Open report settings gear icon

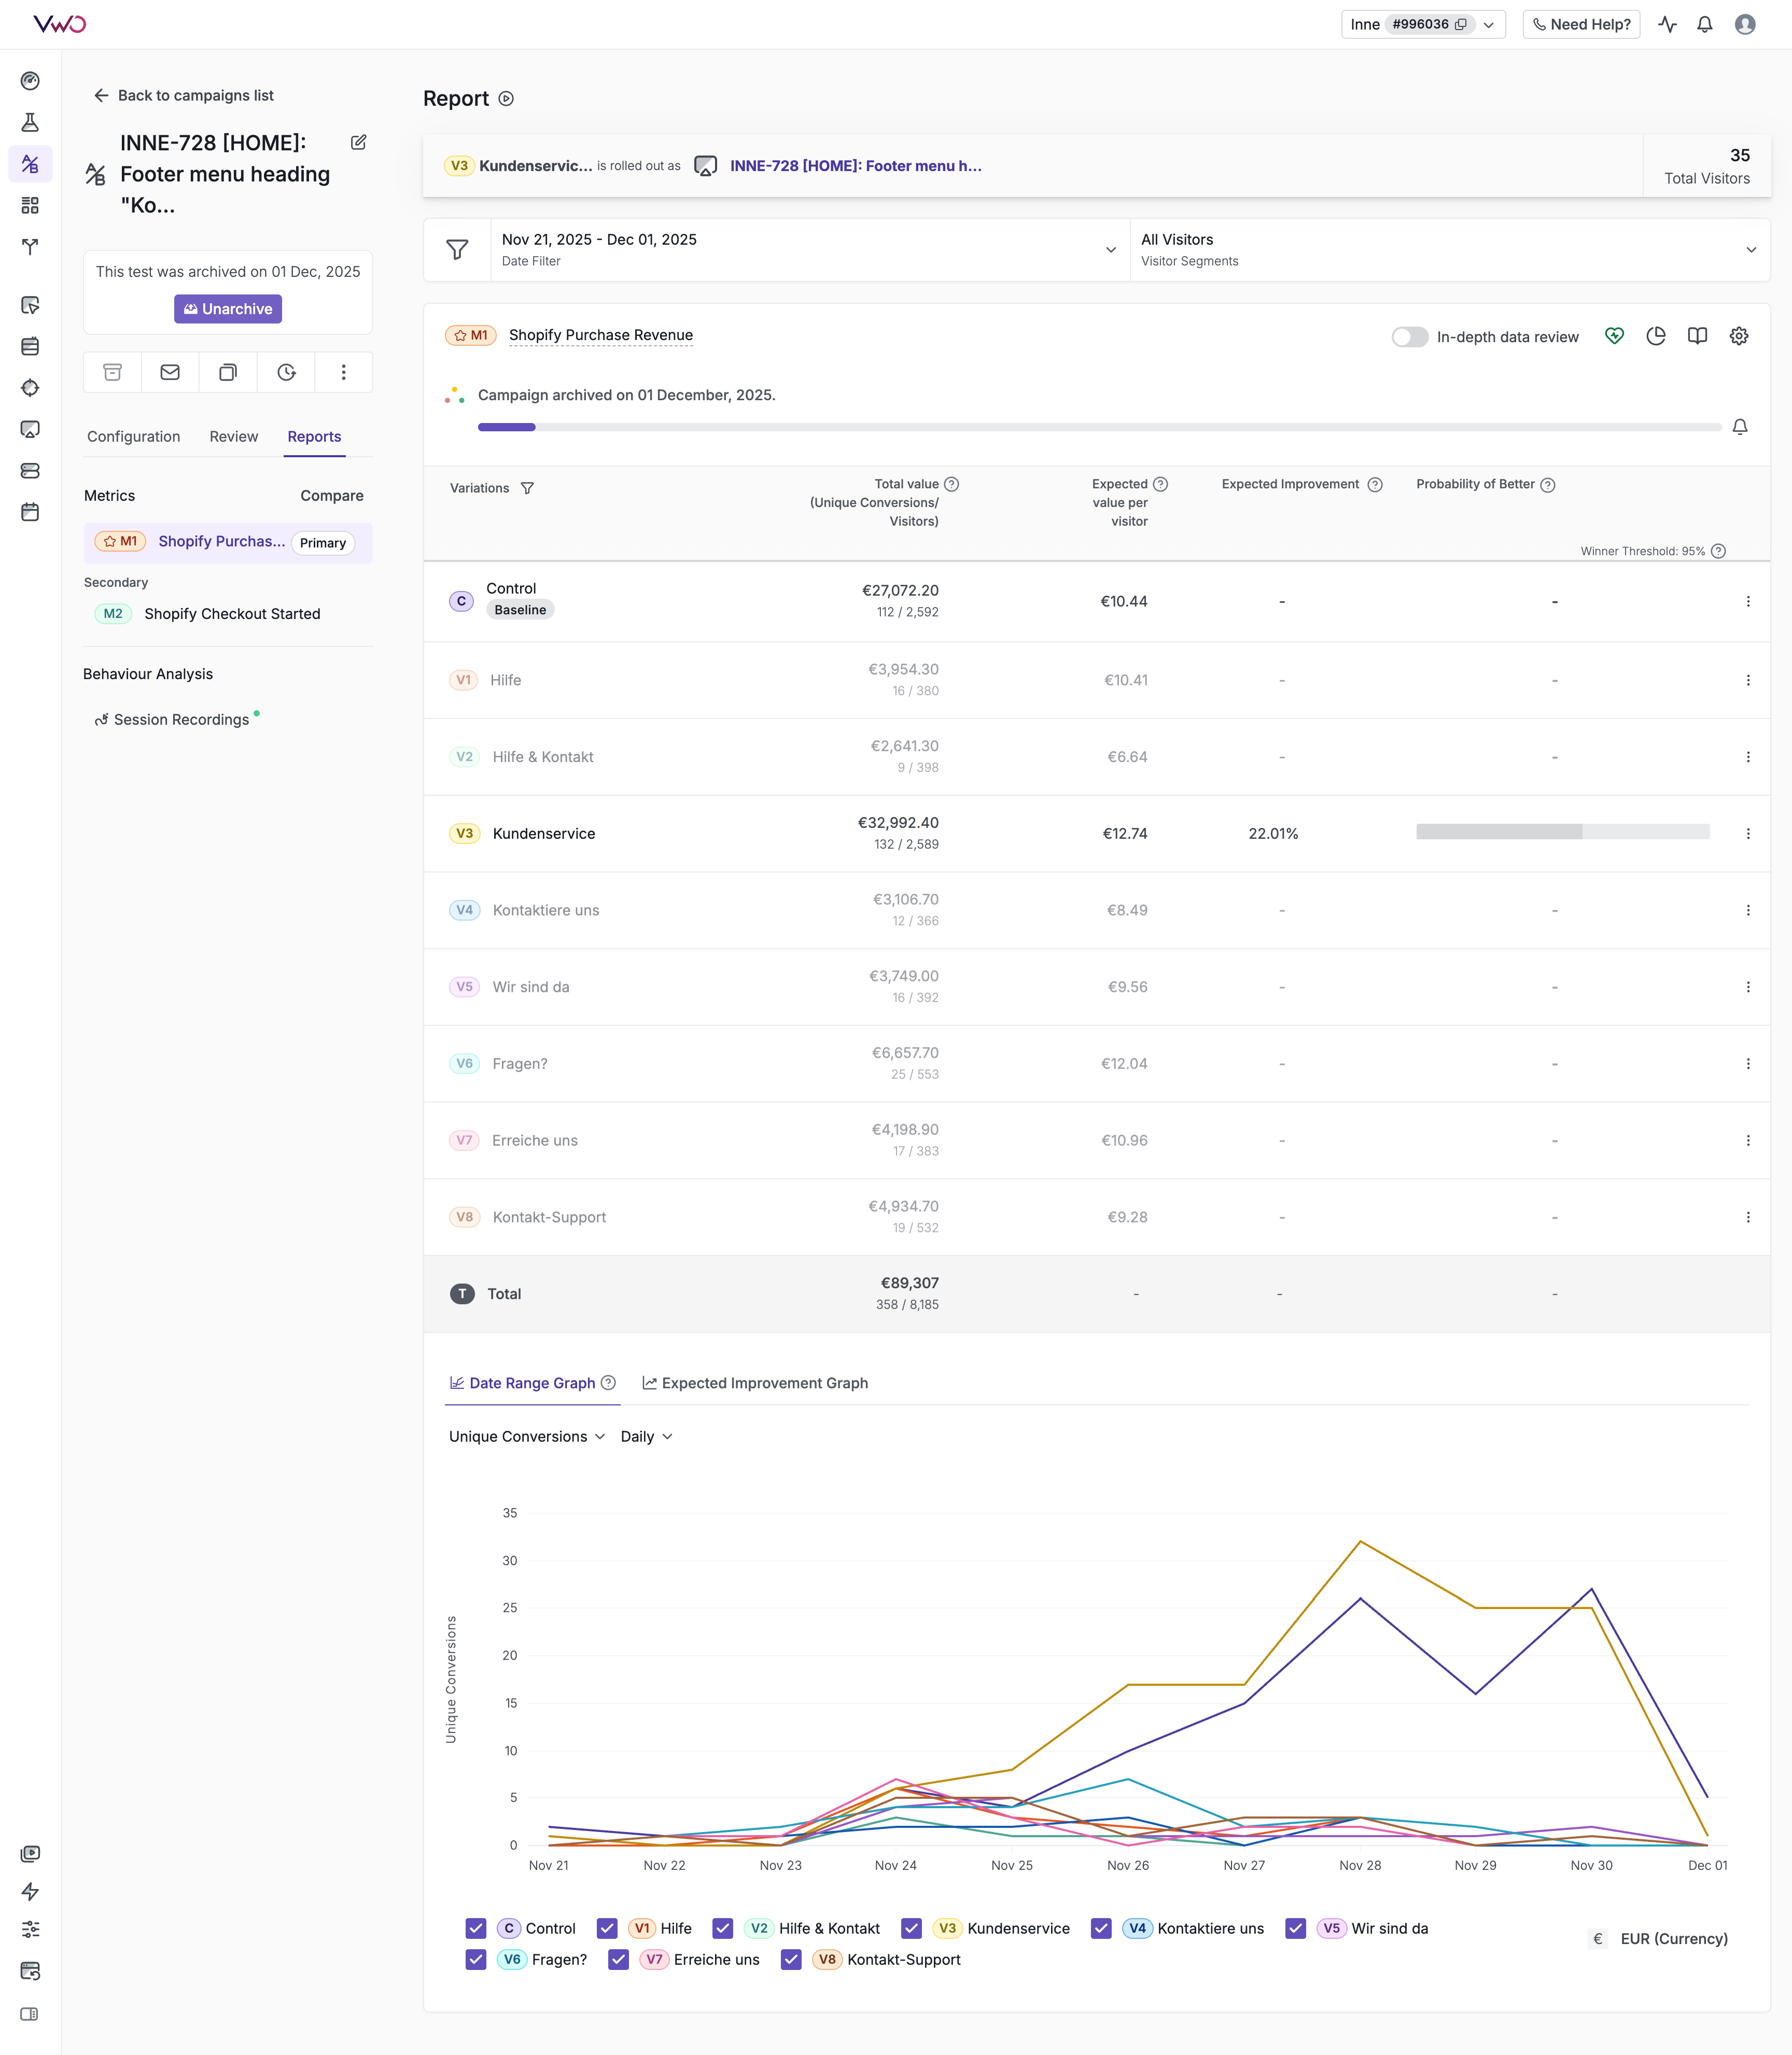pos(1739,336)
